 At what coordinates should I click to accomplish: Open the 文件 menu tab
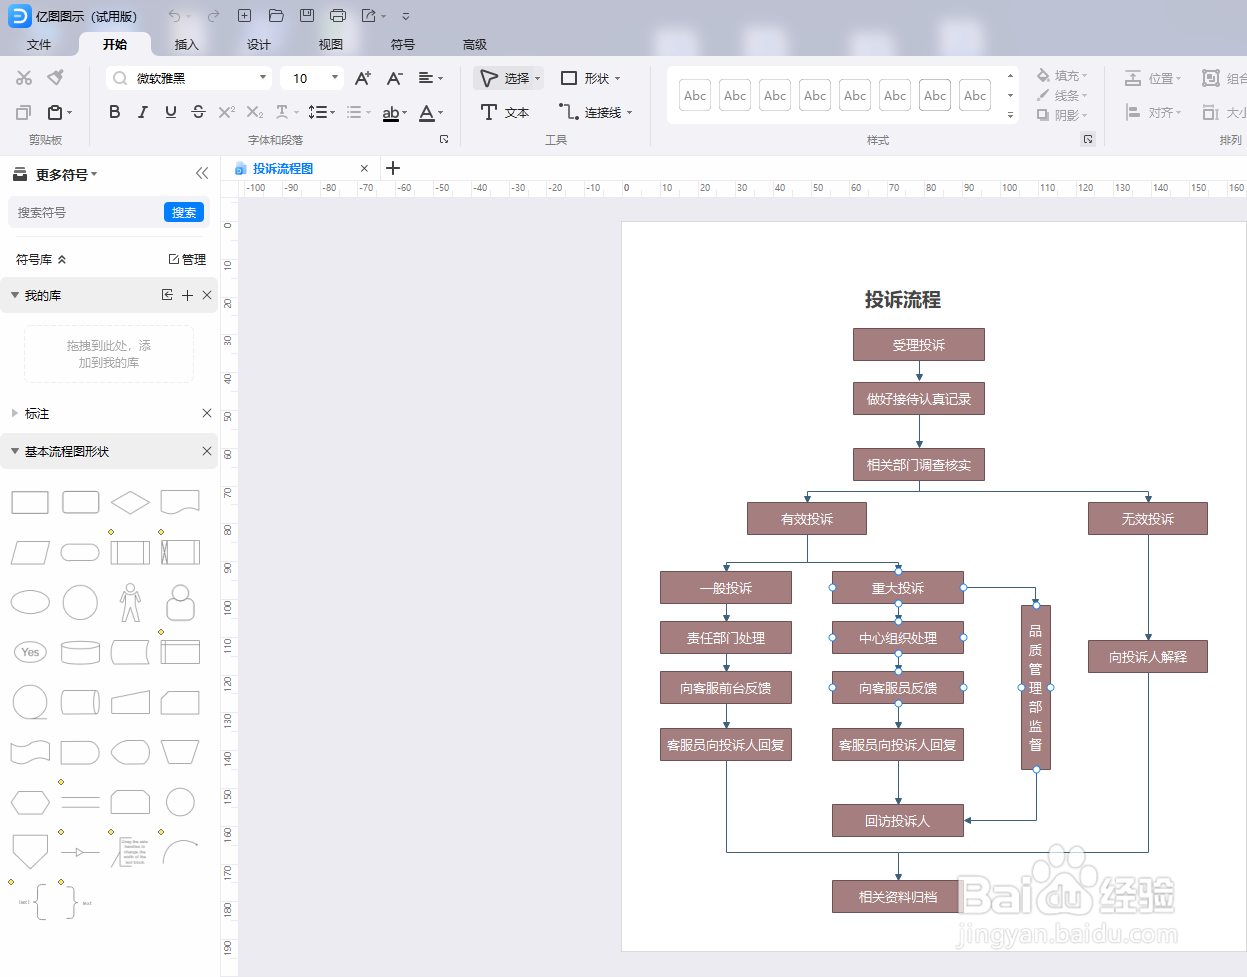click(39, 44)
